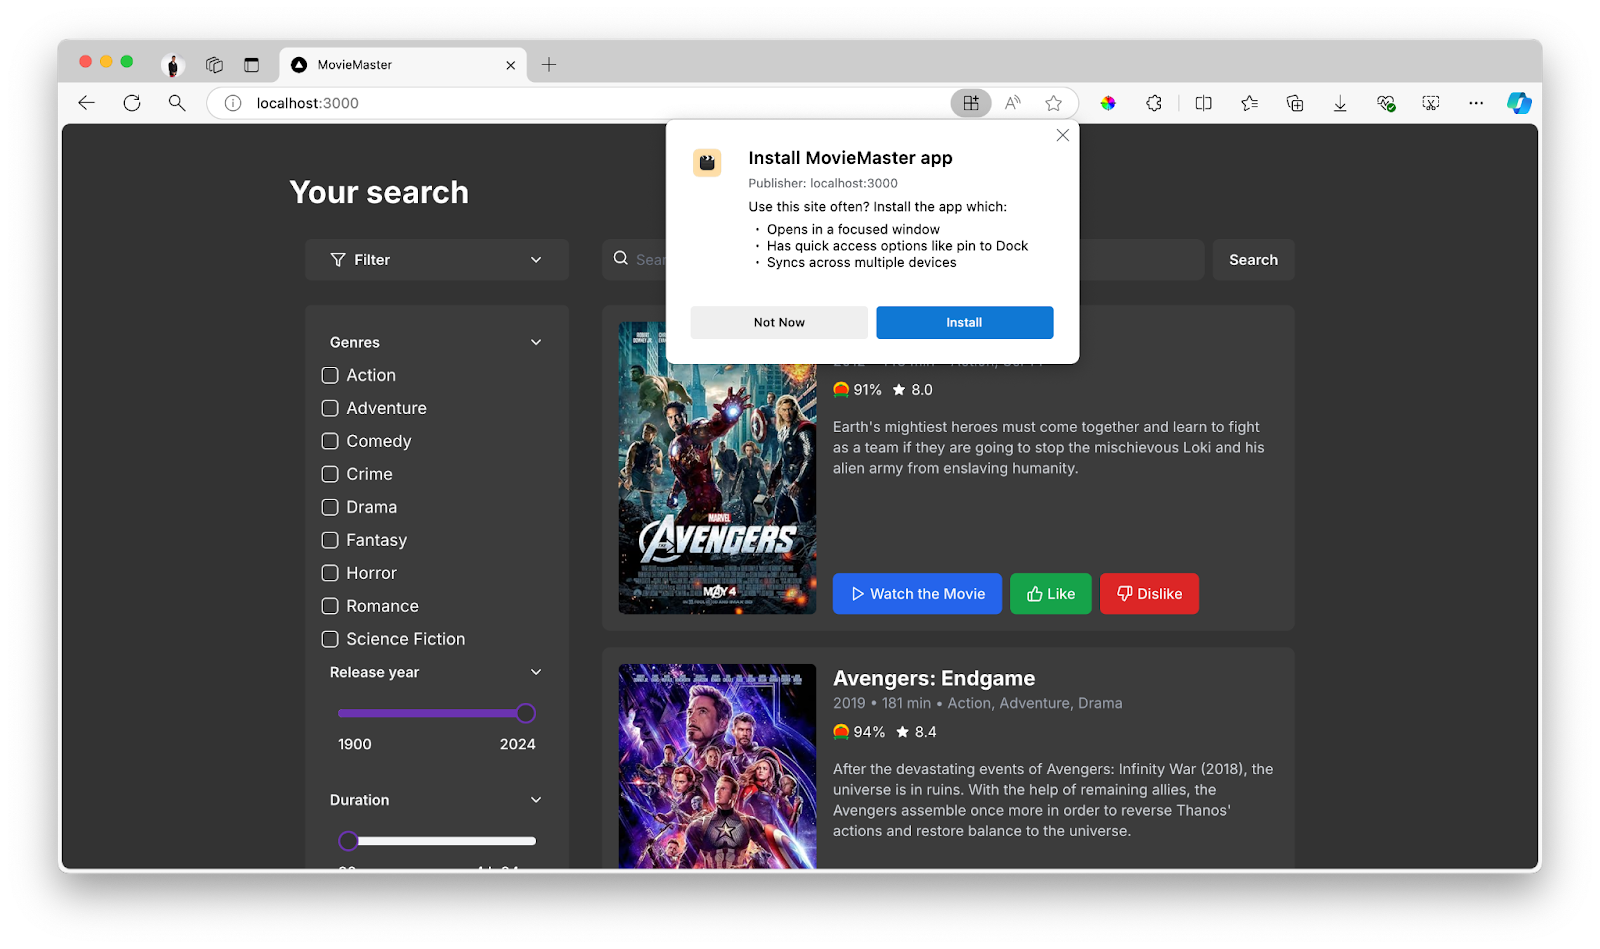Open the downloads arrow icon
The height and width of the screenshot is (949, 1600).
[1340, 103]
